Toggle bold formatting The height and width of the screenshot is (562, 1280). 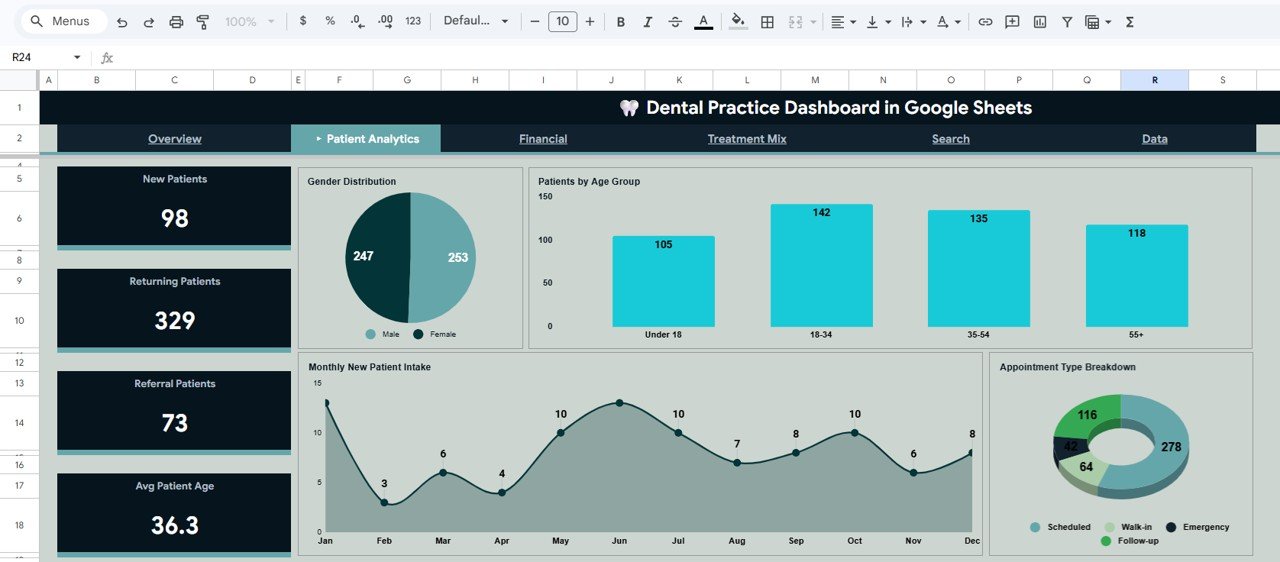coord(621,22)
